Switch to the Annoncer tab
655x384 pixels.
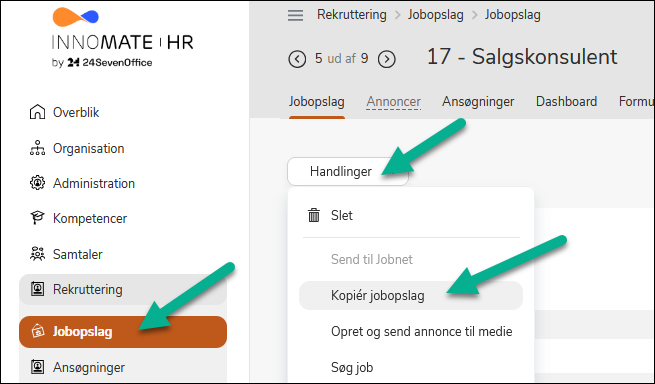point(394,102)
